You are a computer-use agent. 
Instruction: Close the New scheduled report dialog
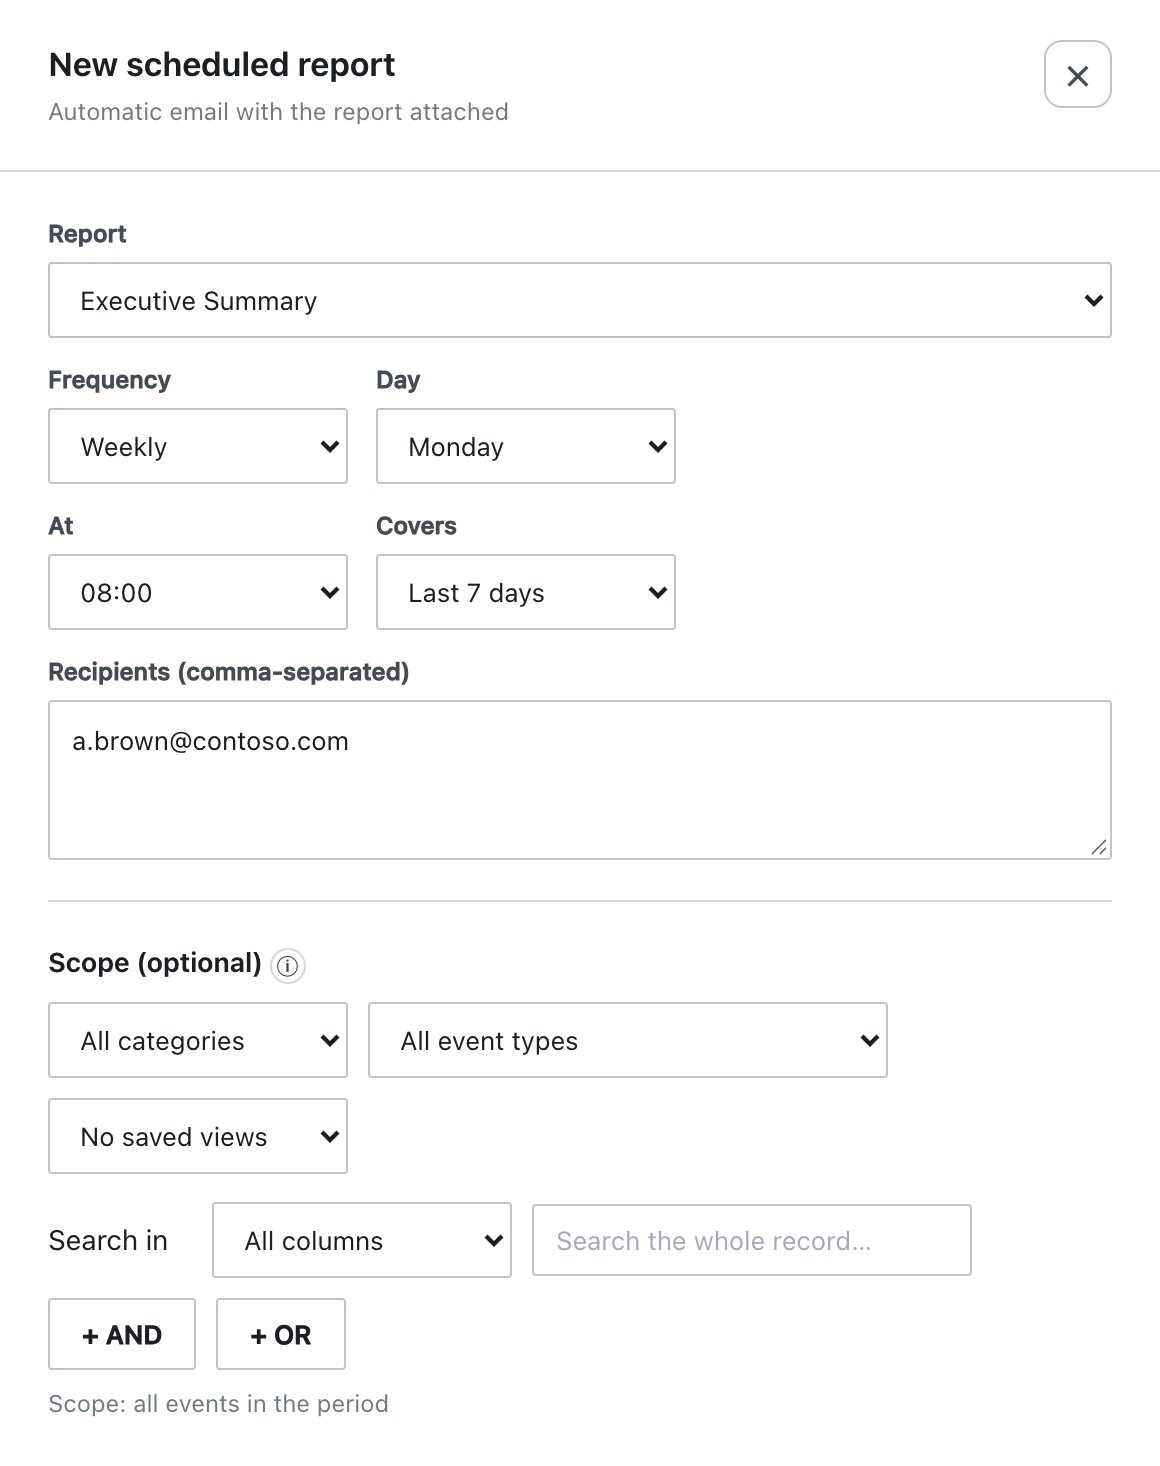pyautogui.click(x=1077, y=74)
